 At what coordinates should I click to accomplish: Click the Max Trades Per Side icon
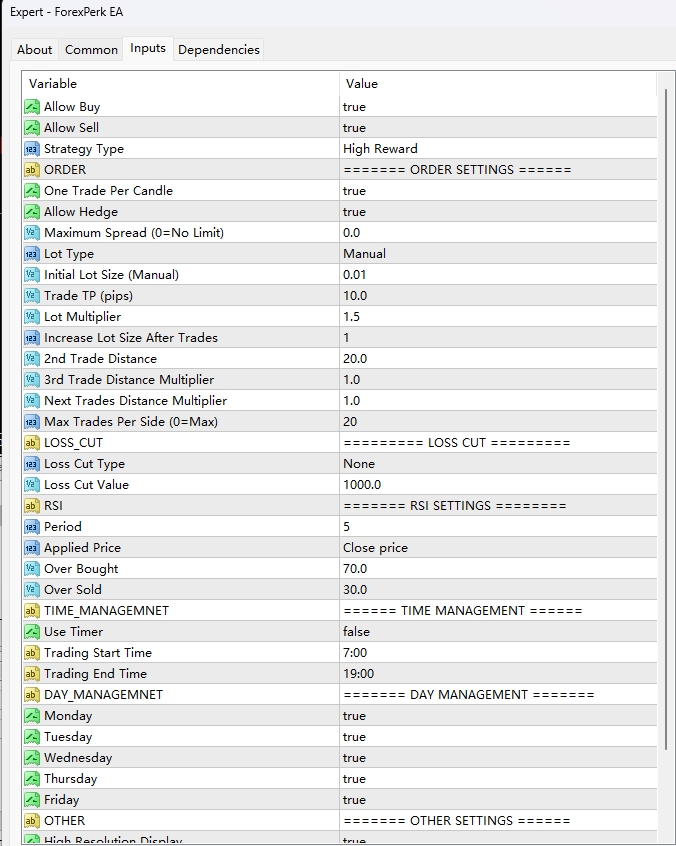[x=32, y=422]
